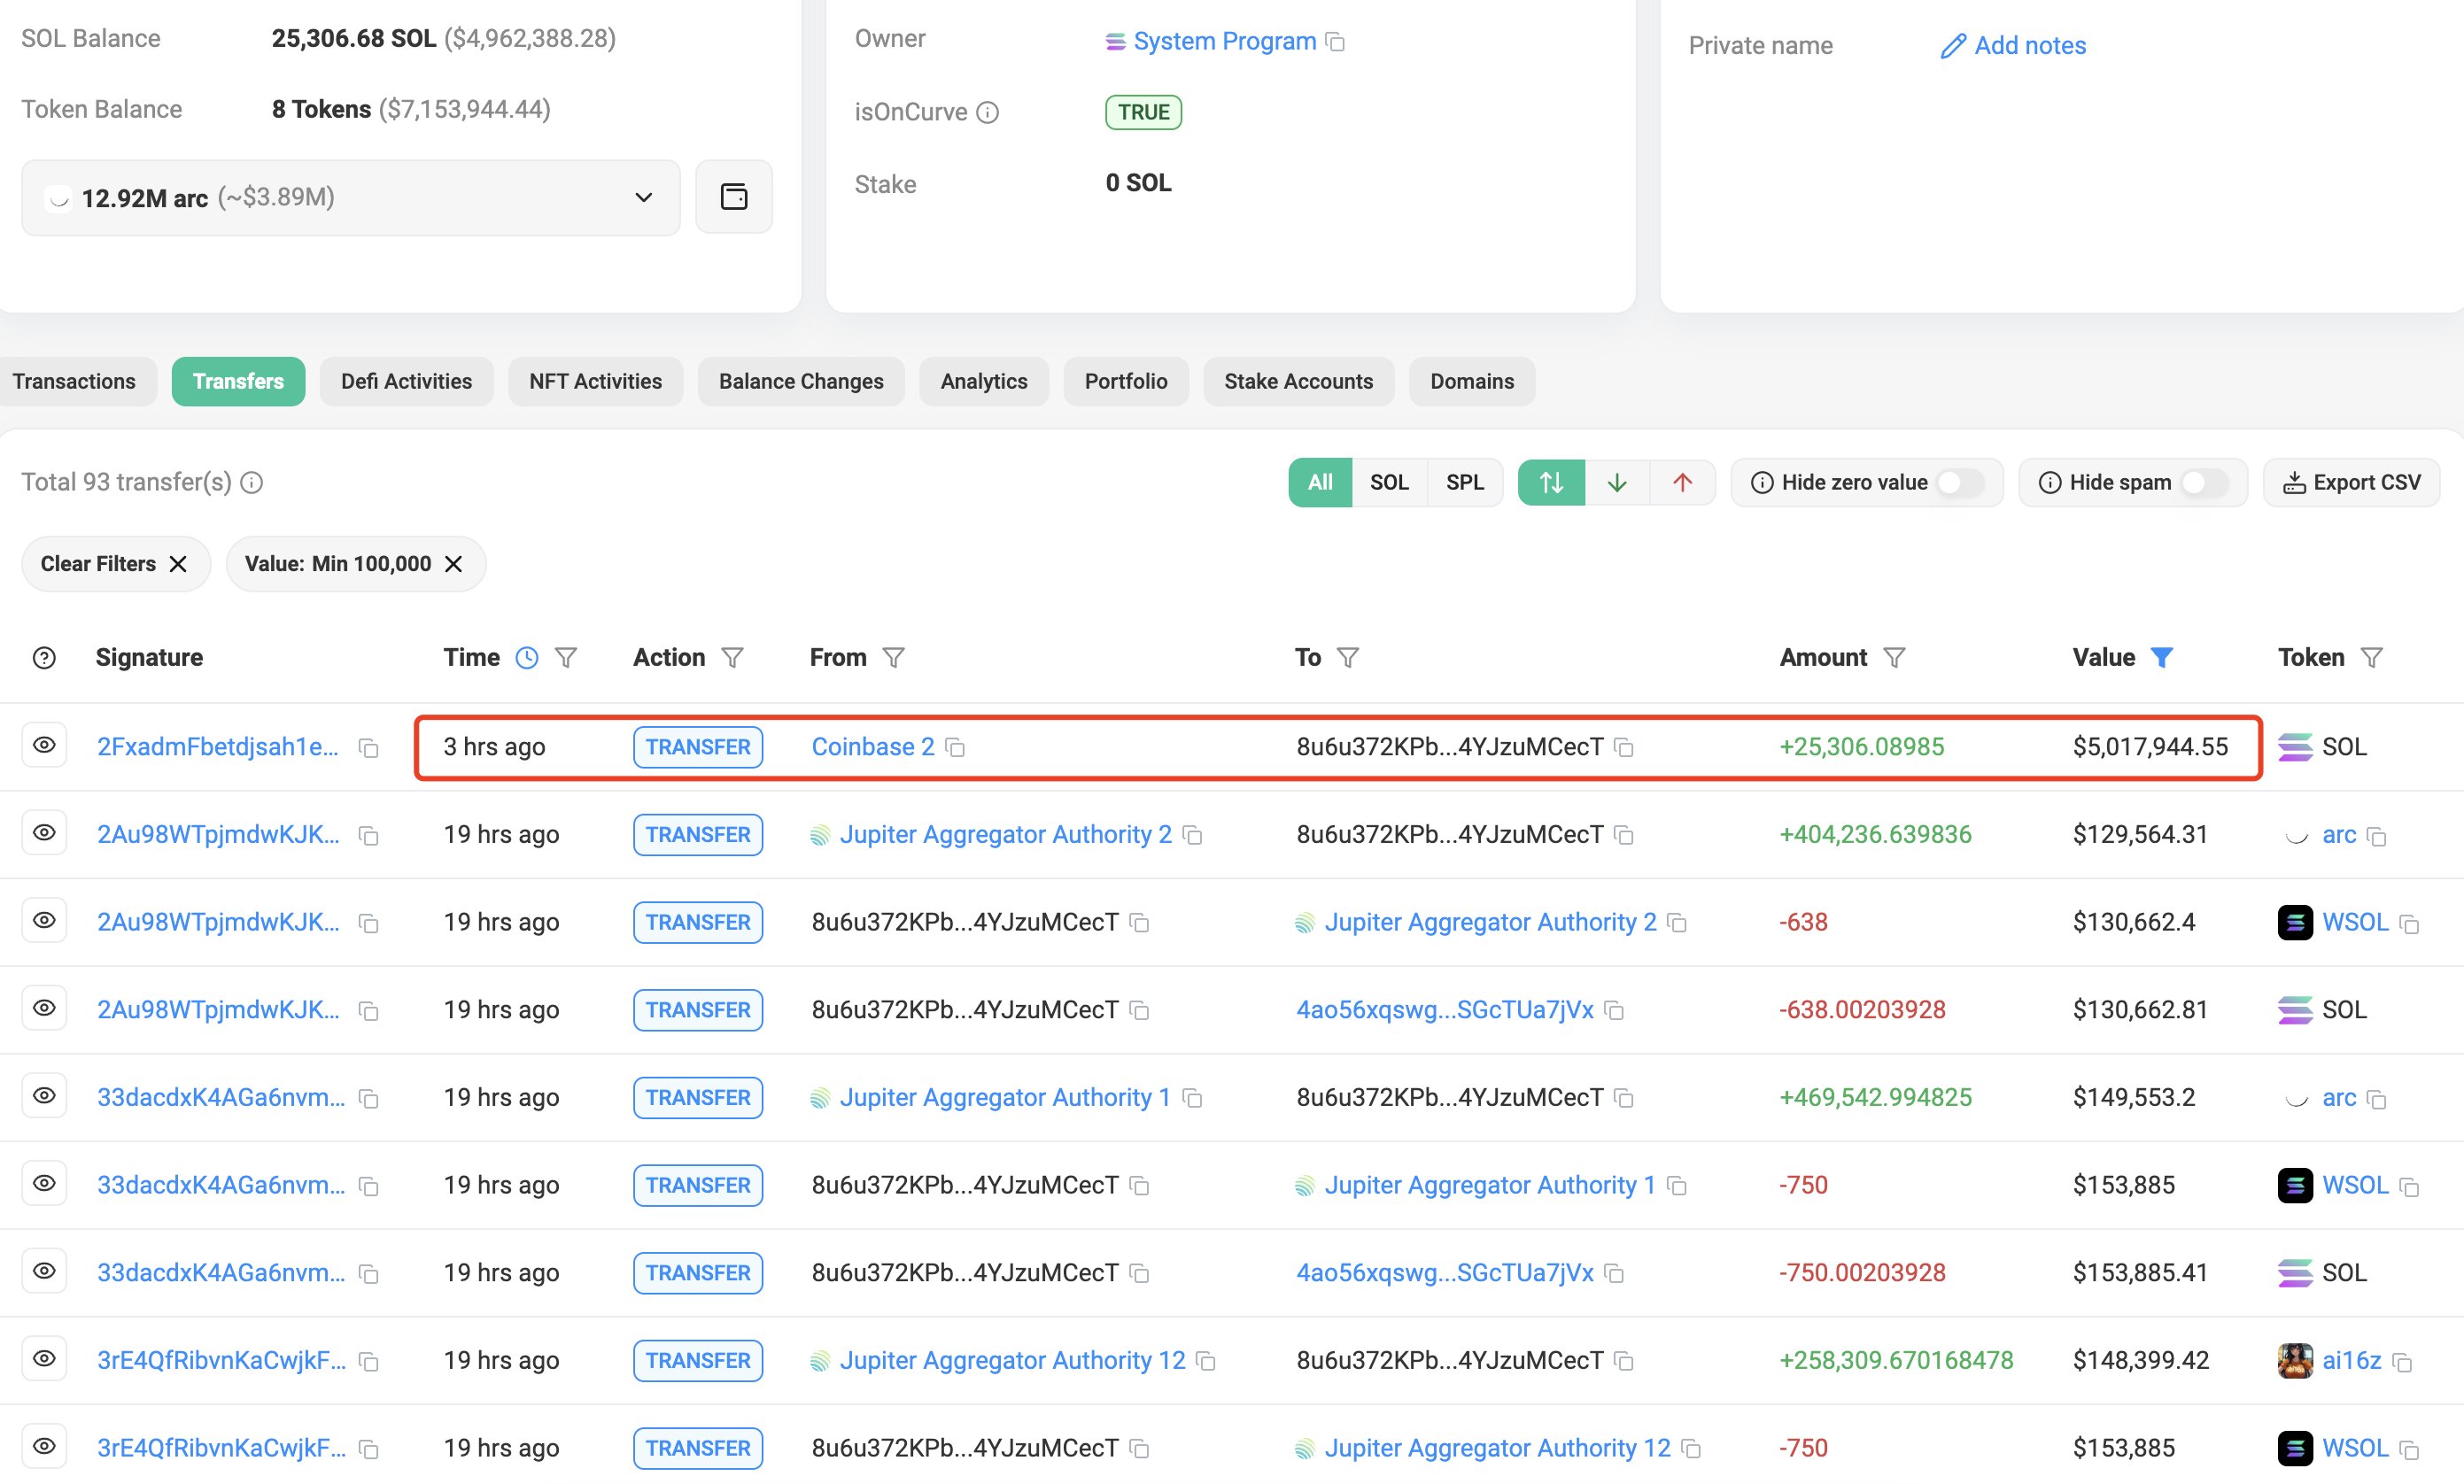Click the info icon on Hide zero value
2464x1484 pixels.
point(1762,483)
